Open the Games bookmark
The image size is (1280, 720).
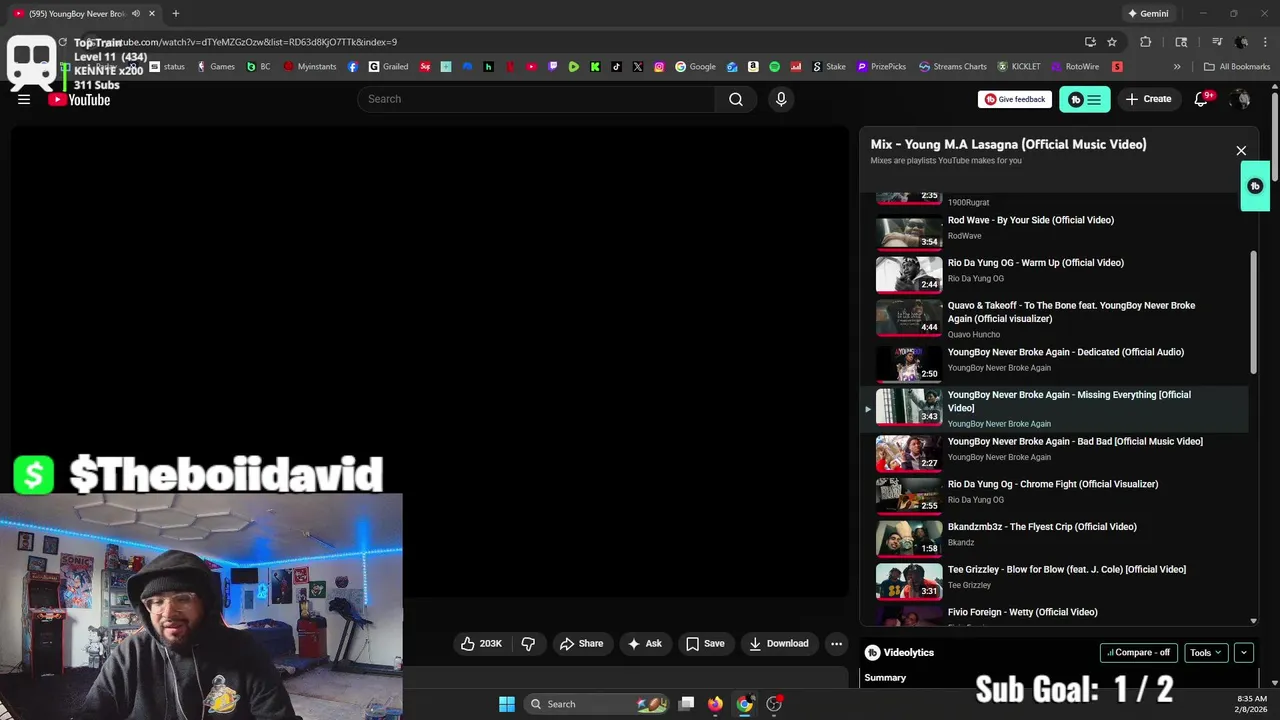click(x=216, y=67)
